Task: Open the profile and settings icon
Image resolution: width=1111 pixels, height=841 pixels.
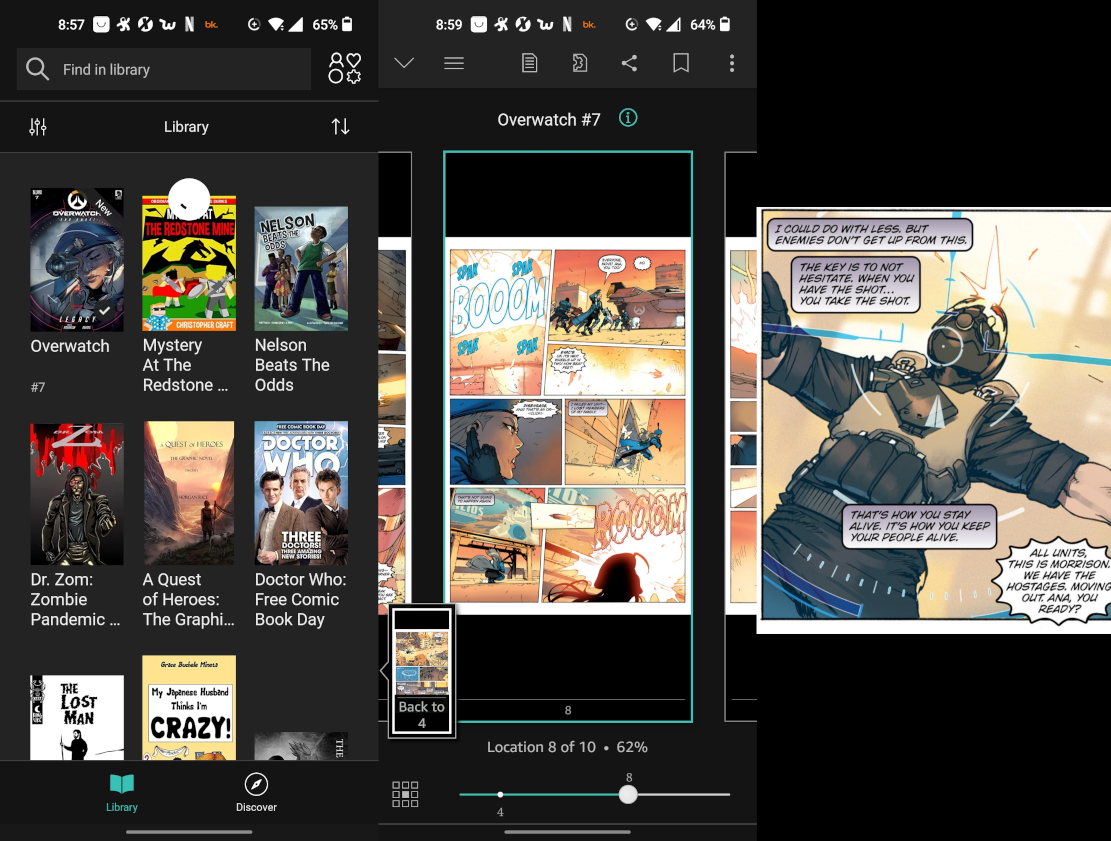Action: [x=344, y=68]
